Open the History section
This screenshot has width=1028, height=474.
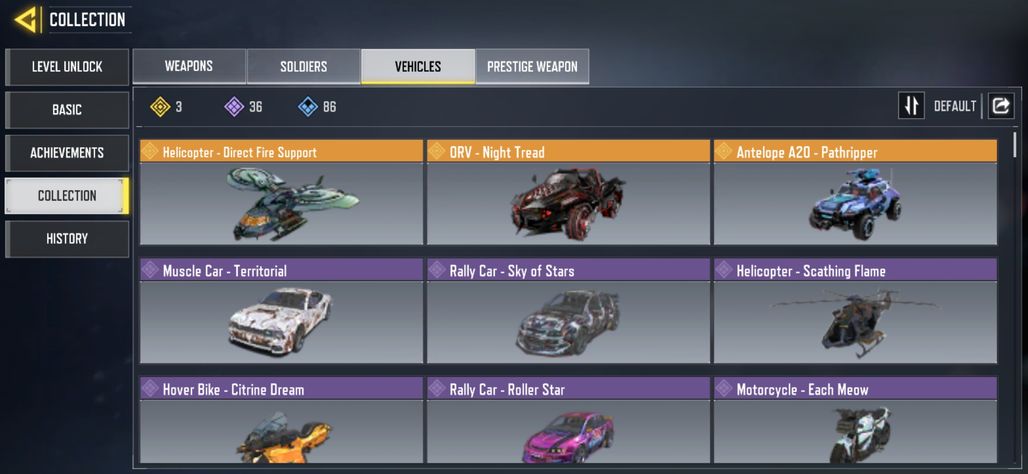[x=67, y=239]
